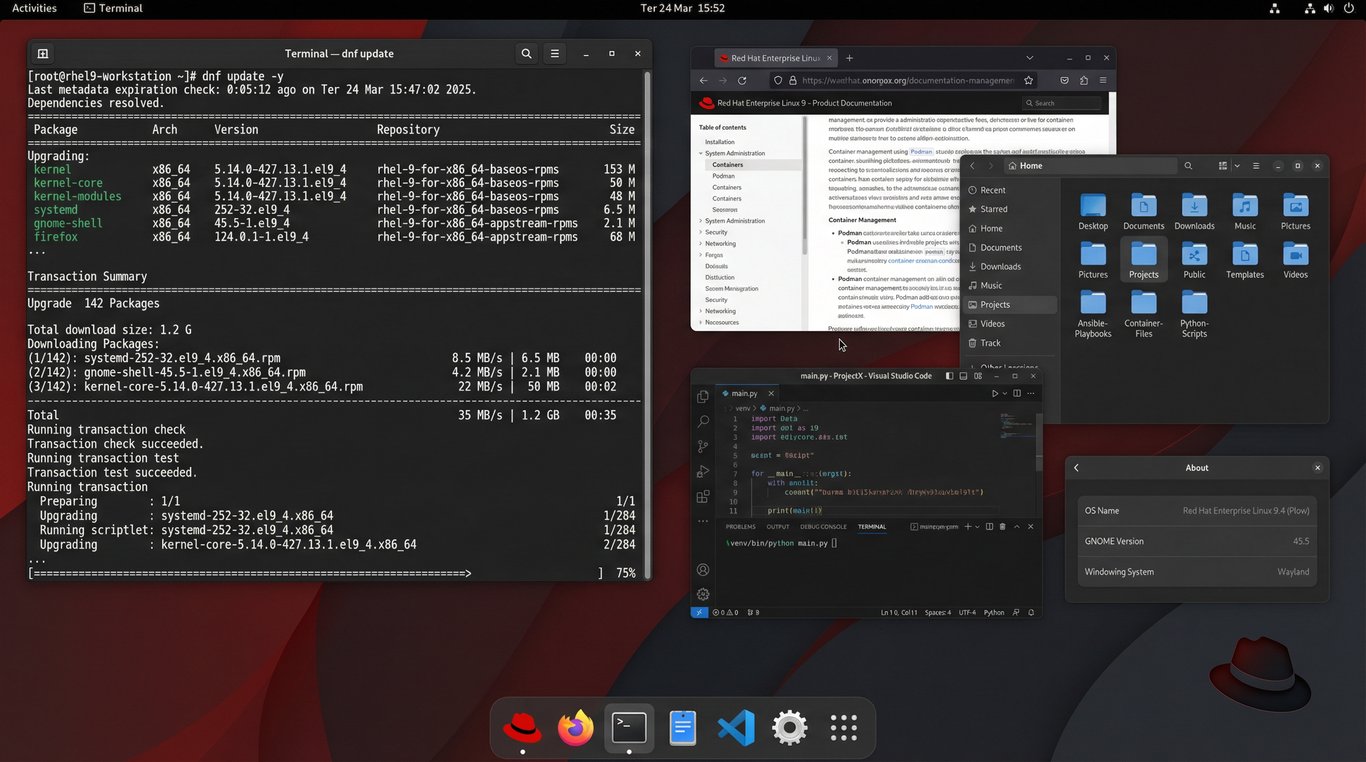
Task: Split the editor in VS Code
Action: [1017, 393]
